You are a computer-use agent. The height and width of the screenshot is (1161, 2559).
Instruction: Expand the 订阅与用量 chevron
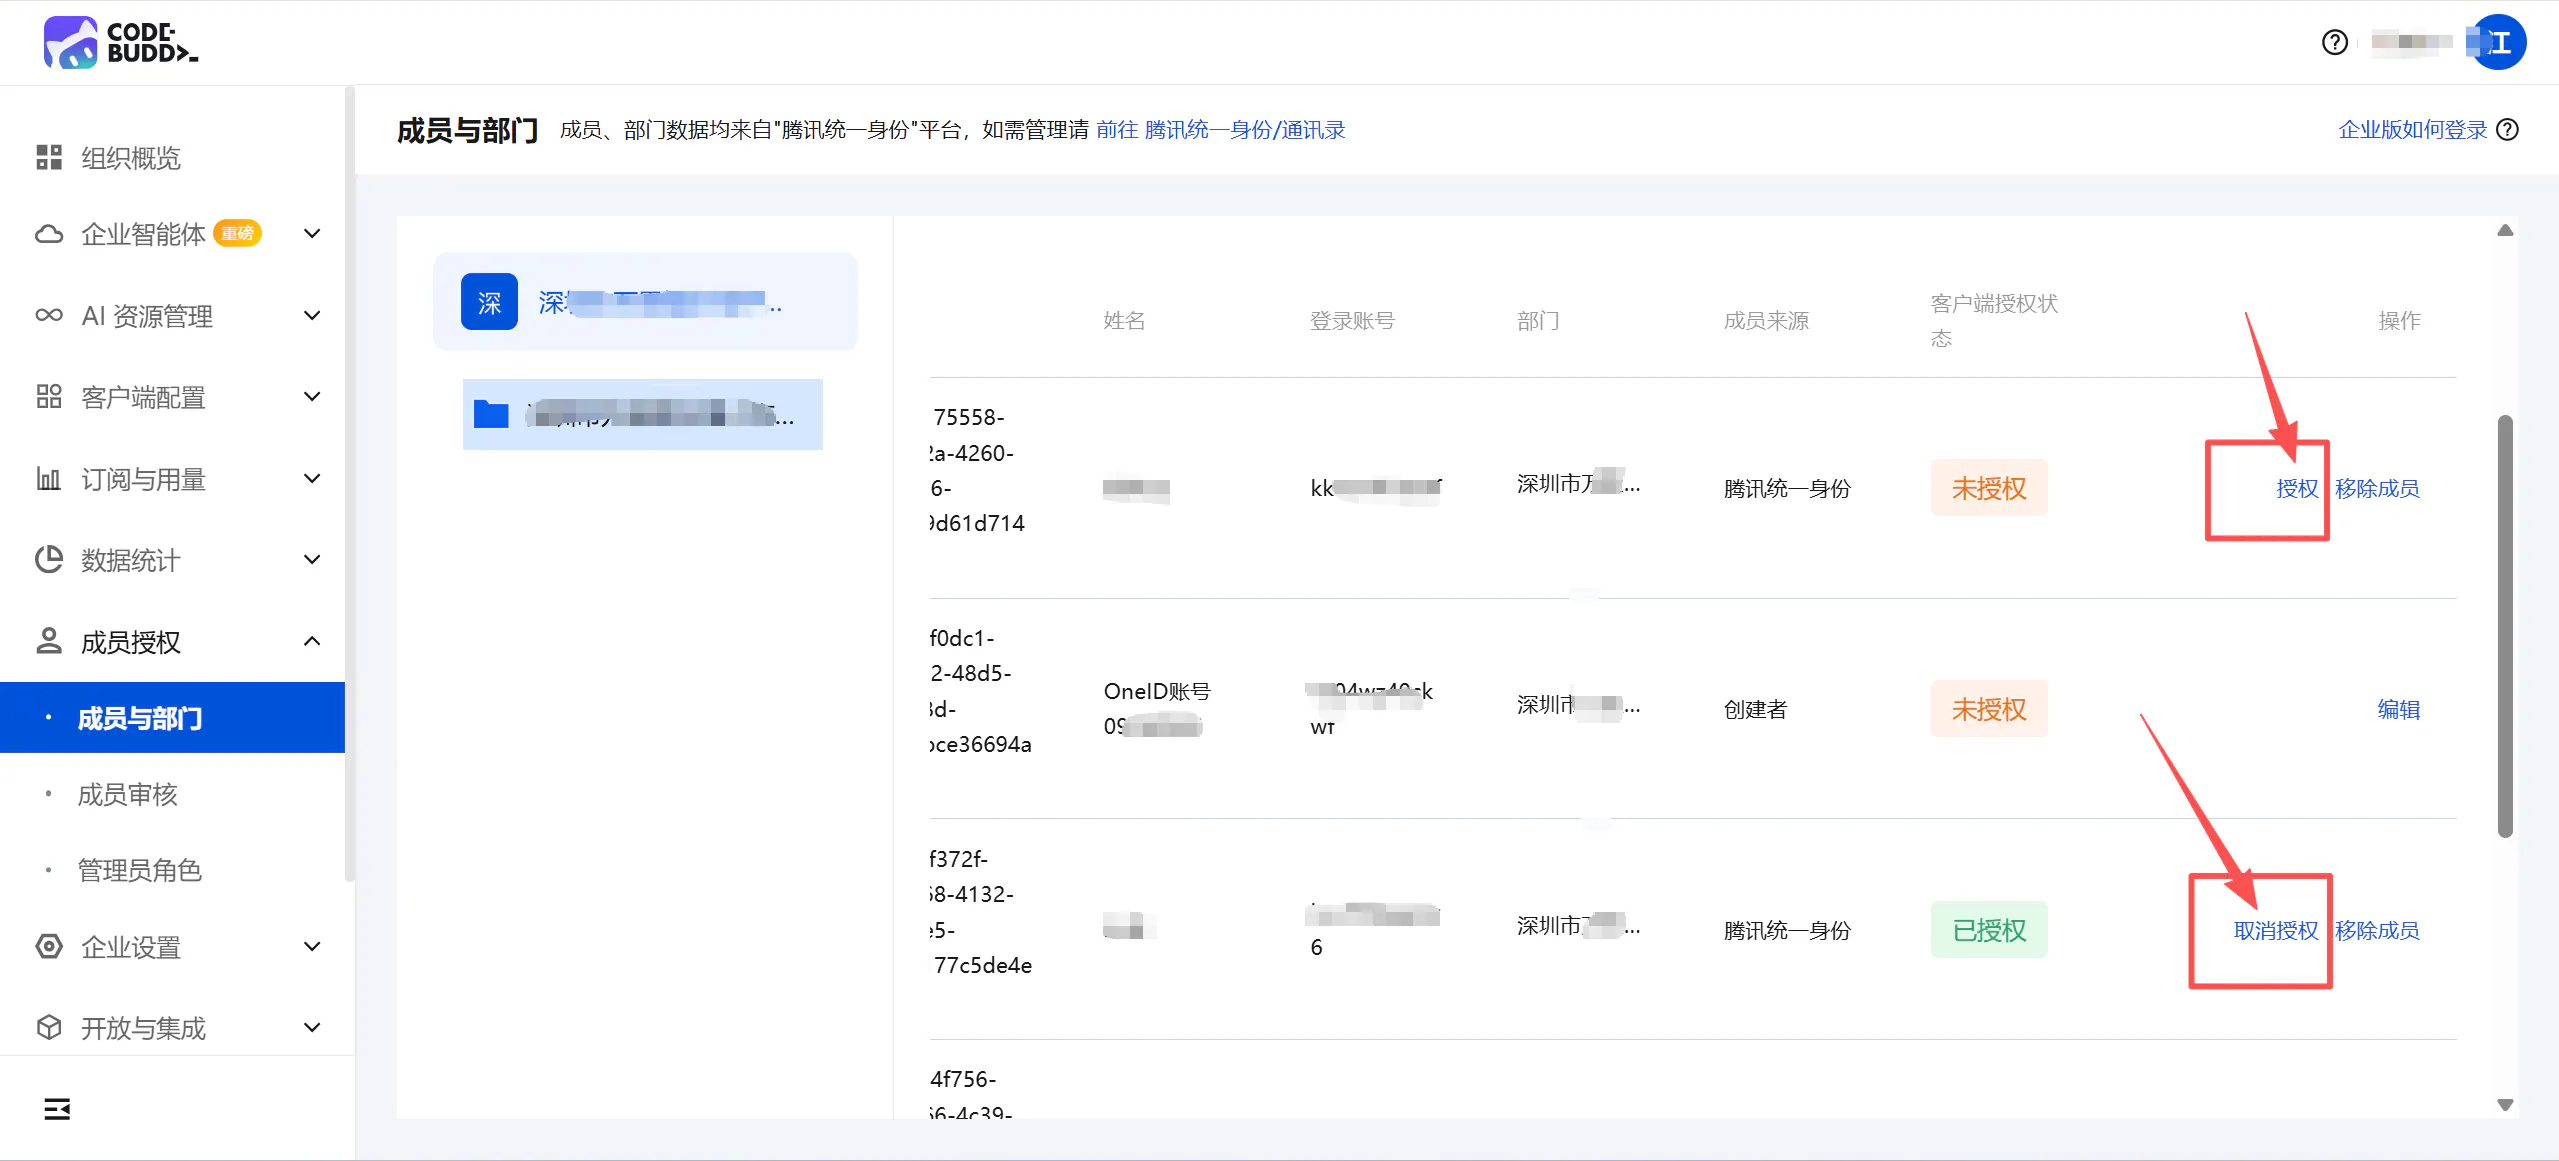click(312, 478)
